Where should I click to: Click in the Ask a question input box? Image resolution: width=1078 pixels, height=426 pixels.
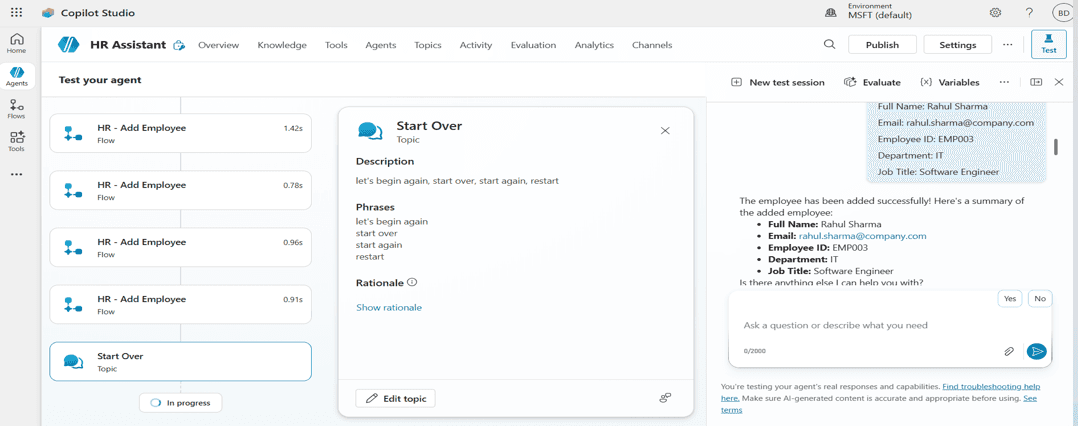[835, 325]
